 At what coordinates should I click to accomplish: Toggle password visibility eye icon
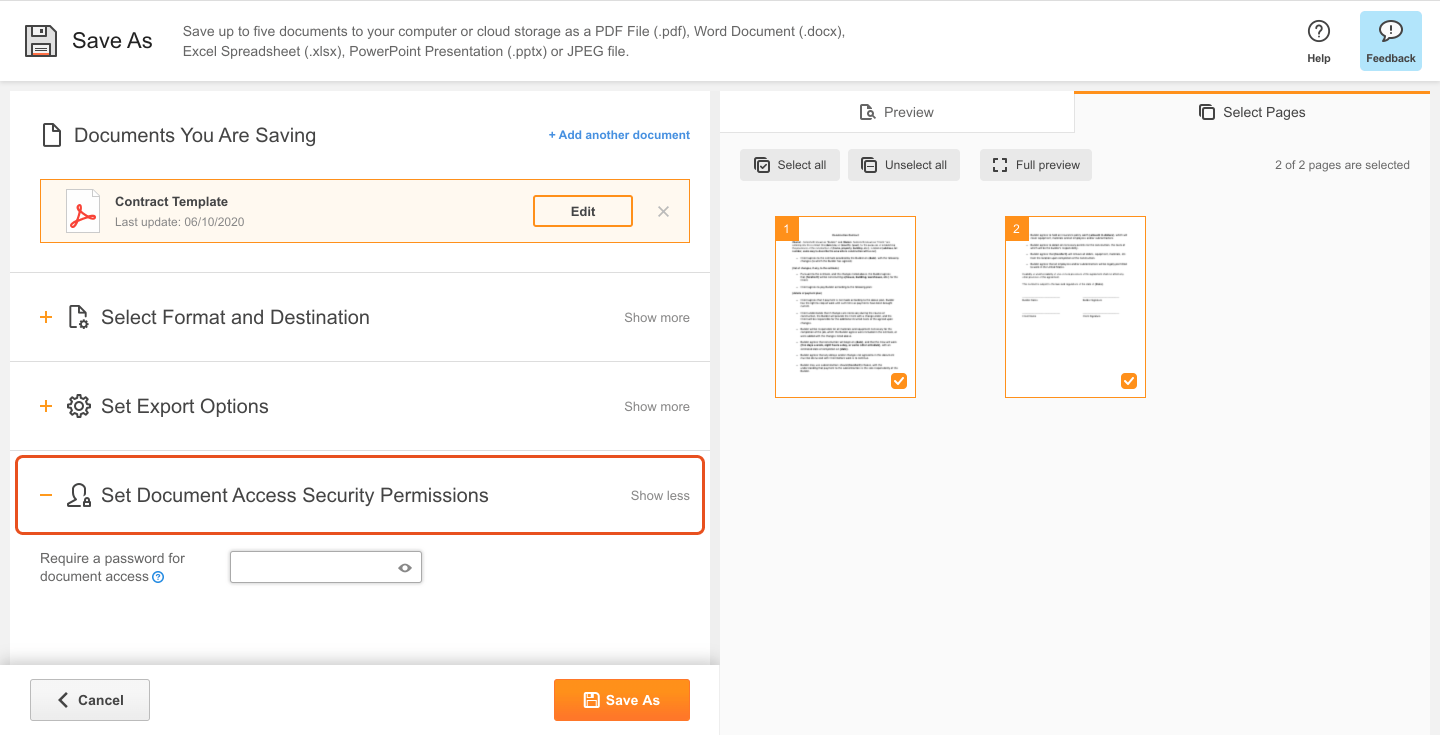[405, 567]
